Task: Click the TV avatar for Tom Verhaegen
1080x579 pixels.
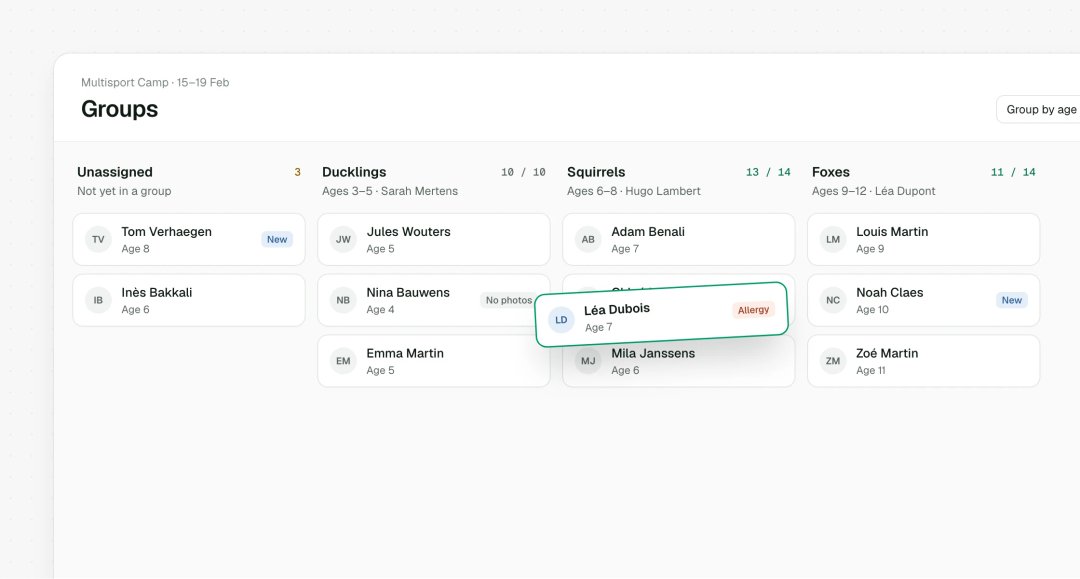Action: coord(98,240)
